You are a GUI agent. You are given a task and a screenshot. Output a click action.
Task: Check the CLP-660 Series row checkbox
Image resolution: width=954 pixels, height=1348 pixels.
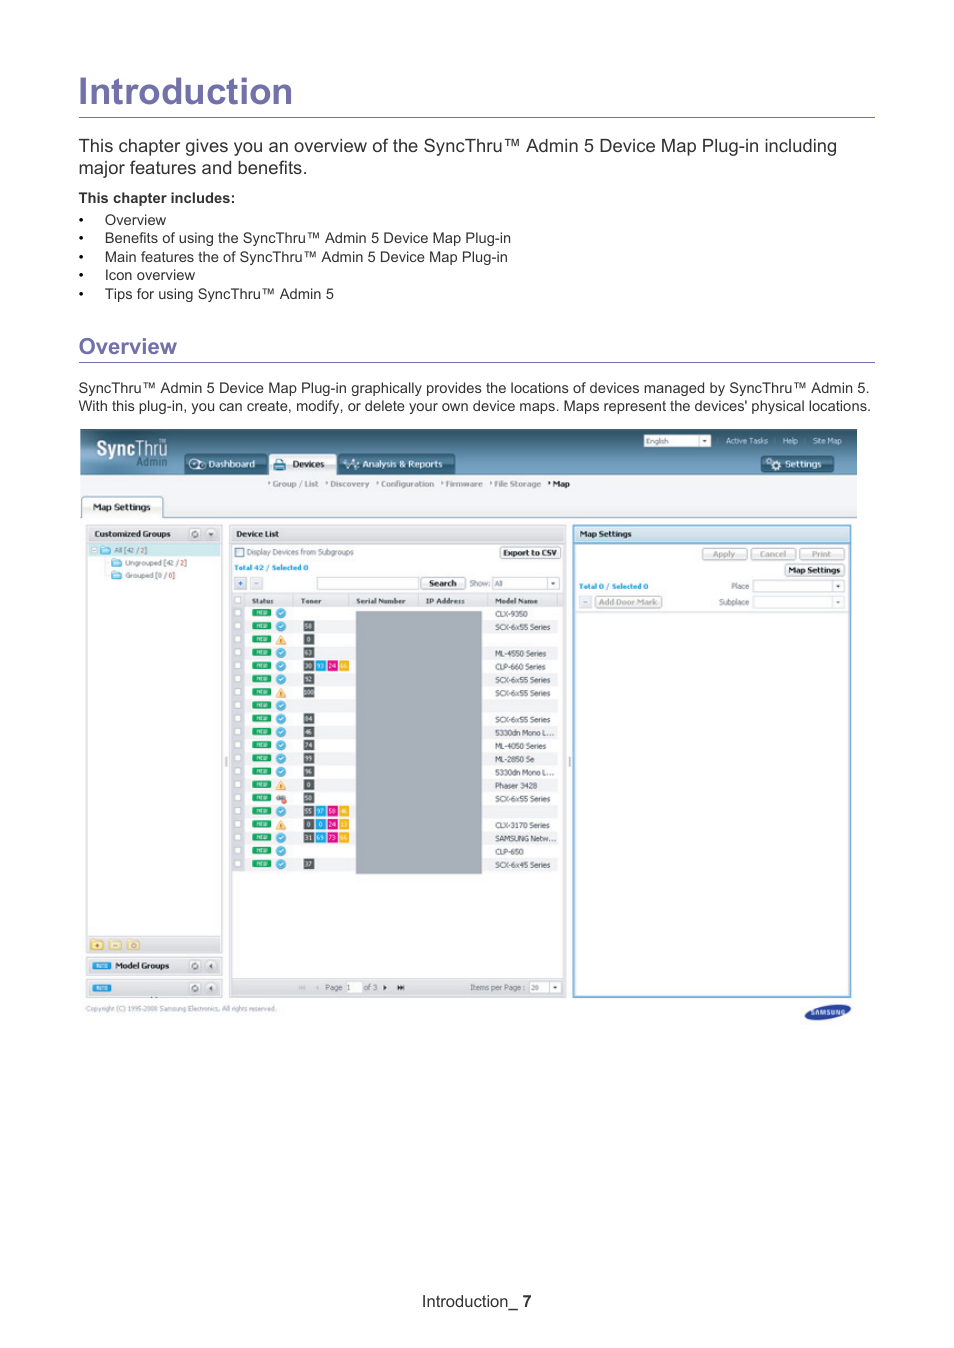coord(238,666)
